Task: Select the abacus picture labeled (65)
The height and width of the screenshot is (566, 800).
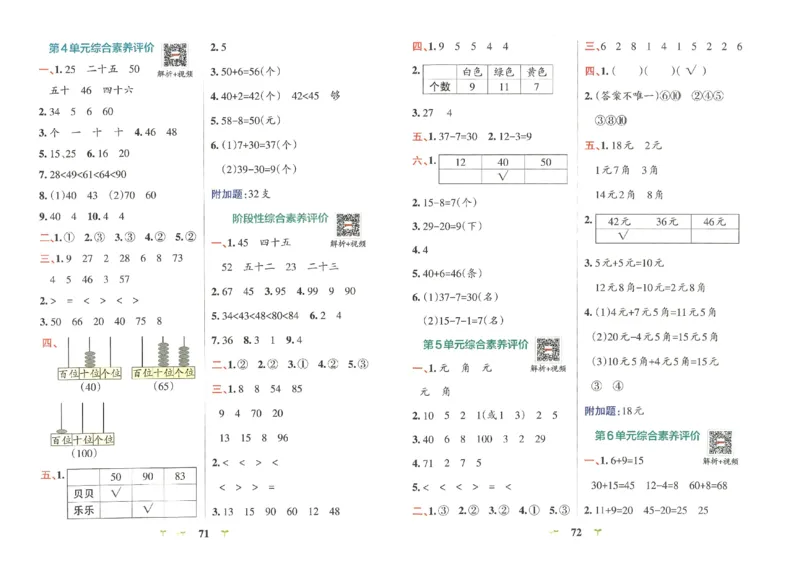Action: (163, 357)
